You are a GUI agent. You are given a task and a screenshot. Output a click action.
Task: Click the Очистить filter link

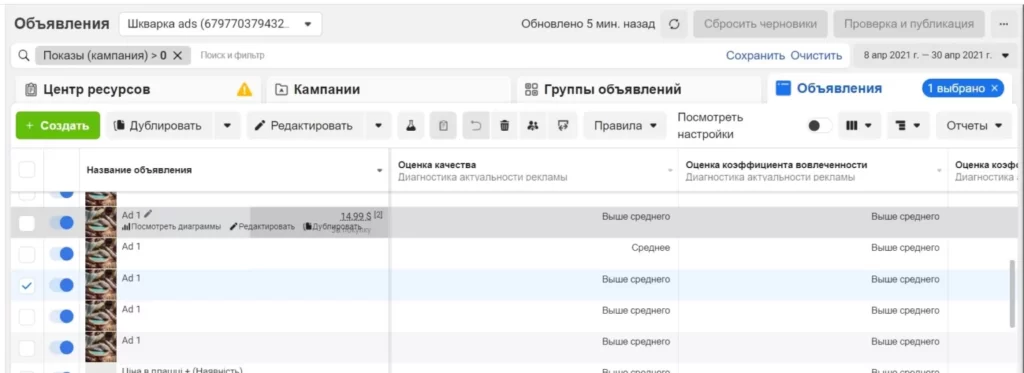[816, 56]
